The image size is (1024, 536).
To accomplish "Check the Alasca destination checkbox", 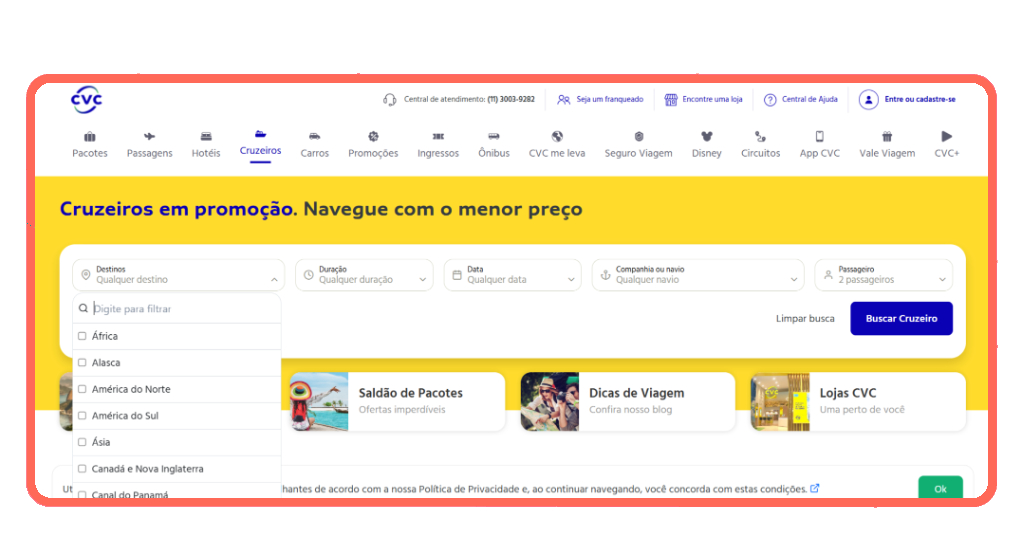I will pyautogui.click(x=82, y=362).
